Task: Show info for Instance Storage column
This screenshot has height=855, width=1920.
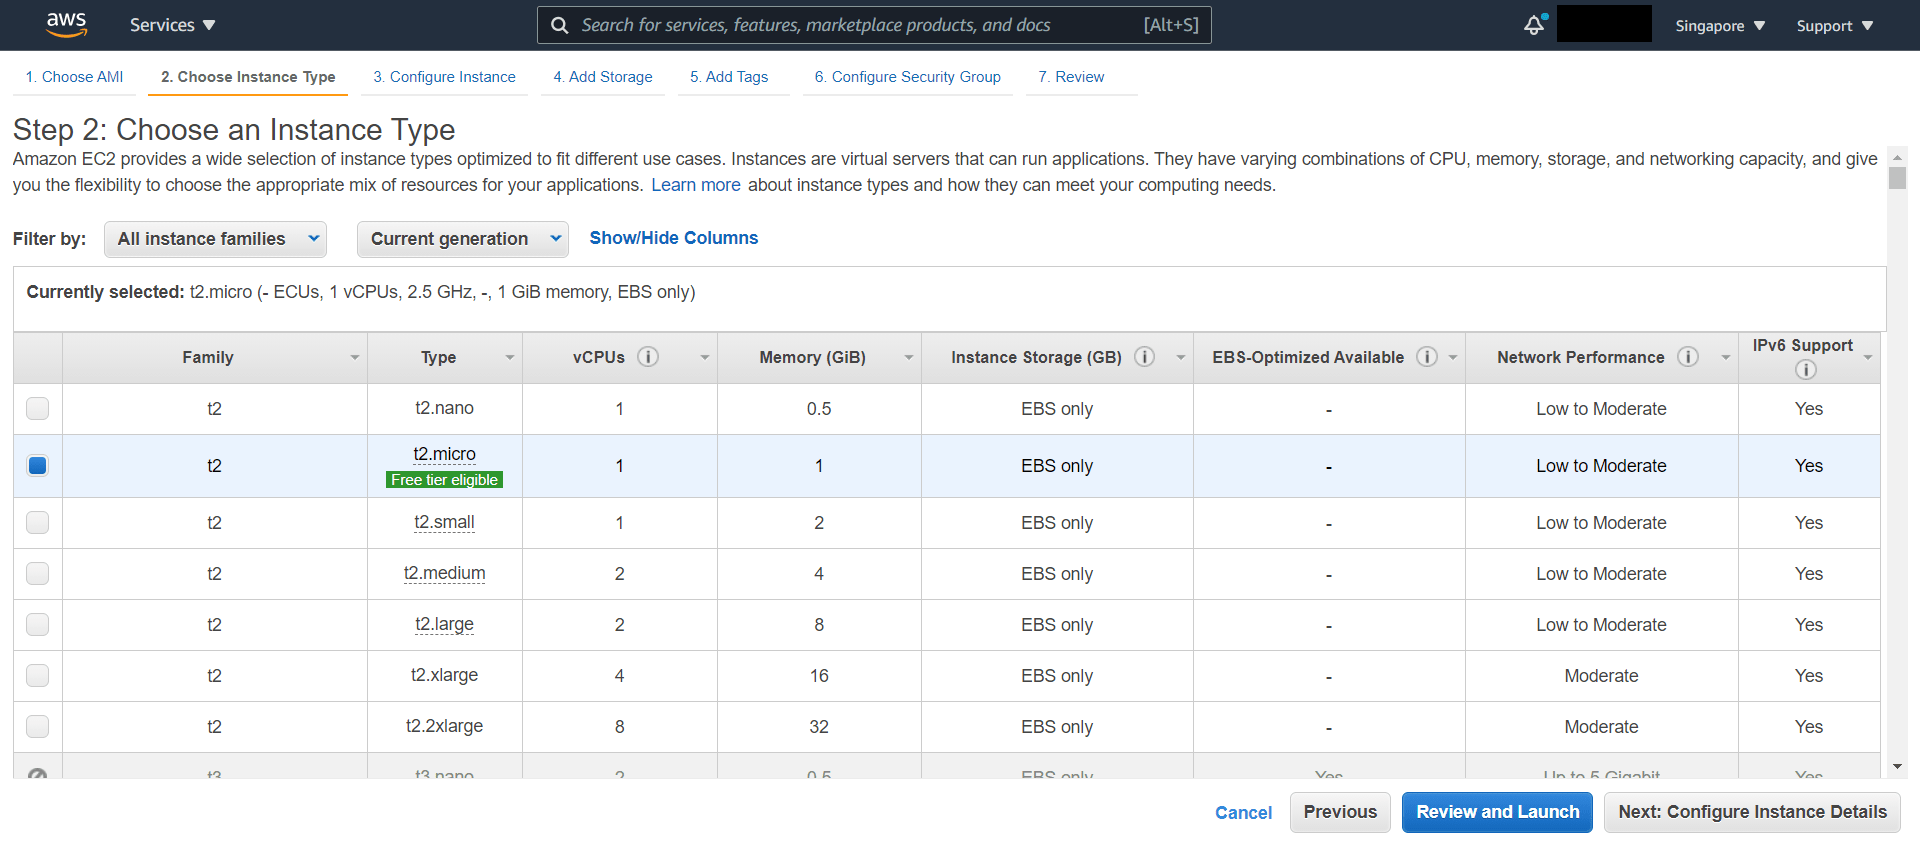Action: pos(1145,357)
